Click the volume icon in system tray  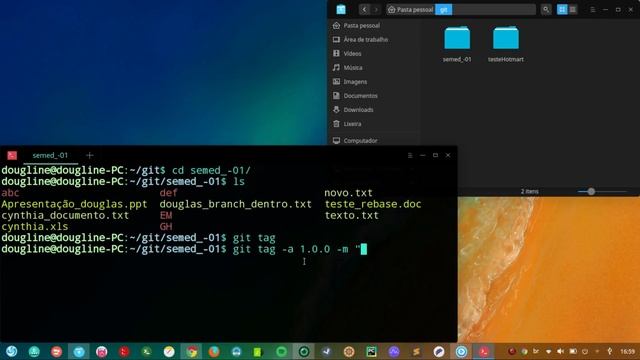[x=560, y=351]
